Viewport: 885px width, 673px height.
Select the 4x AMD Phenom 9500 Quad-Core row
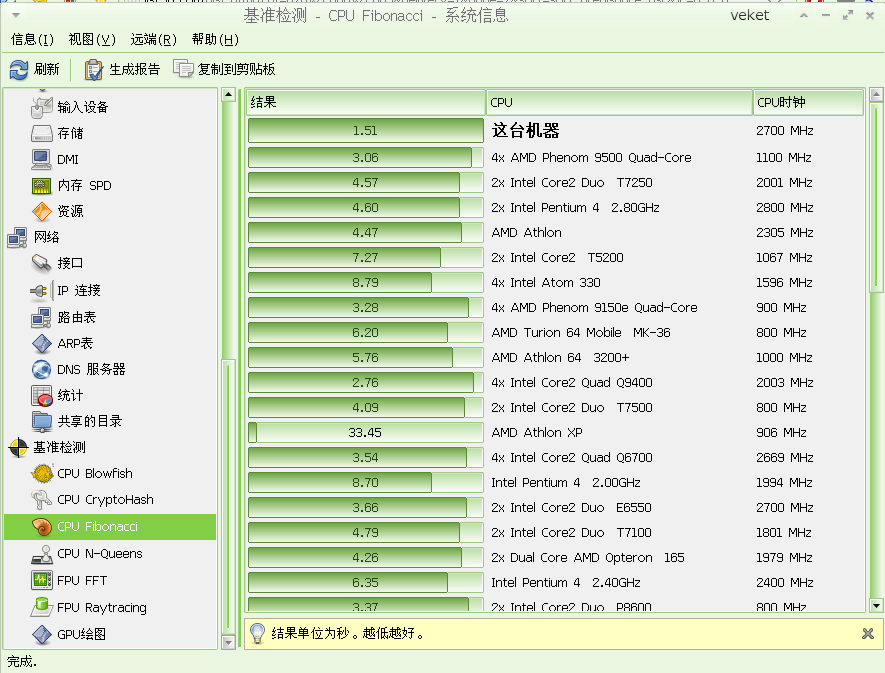[555, 158]
